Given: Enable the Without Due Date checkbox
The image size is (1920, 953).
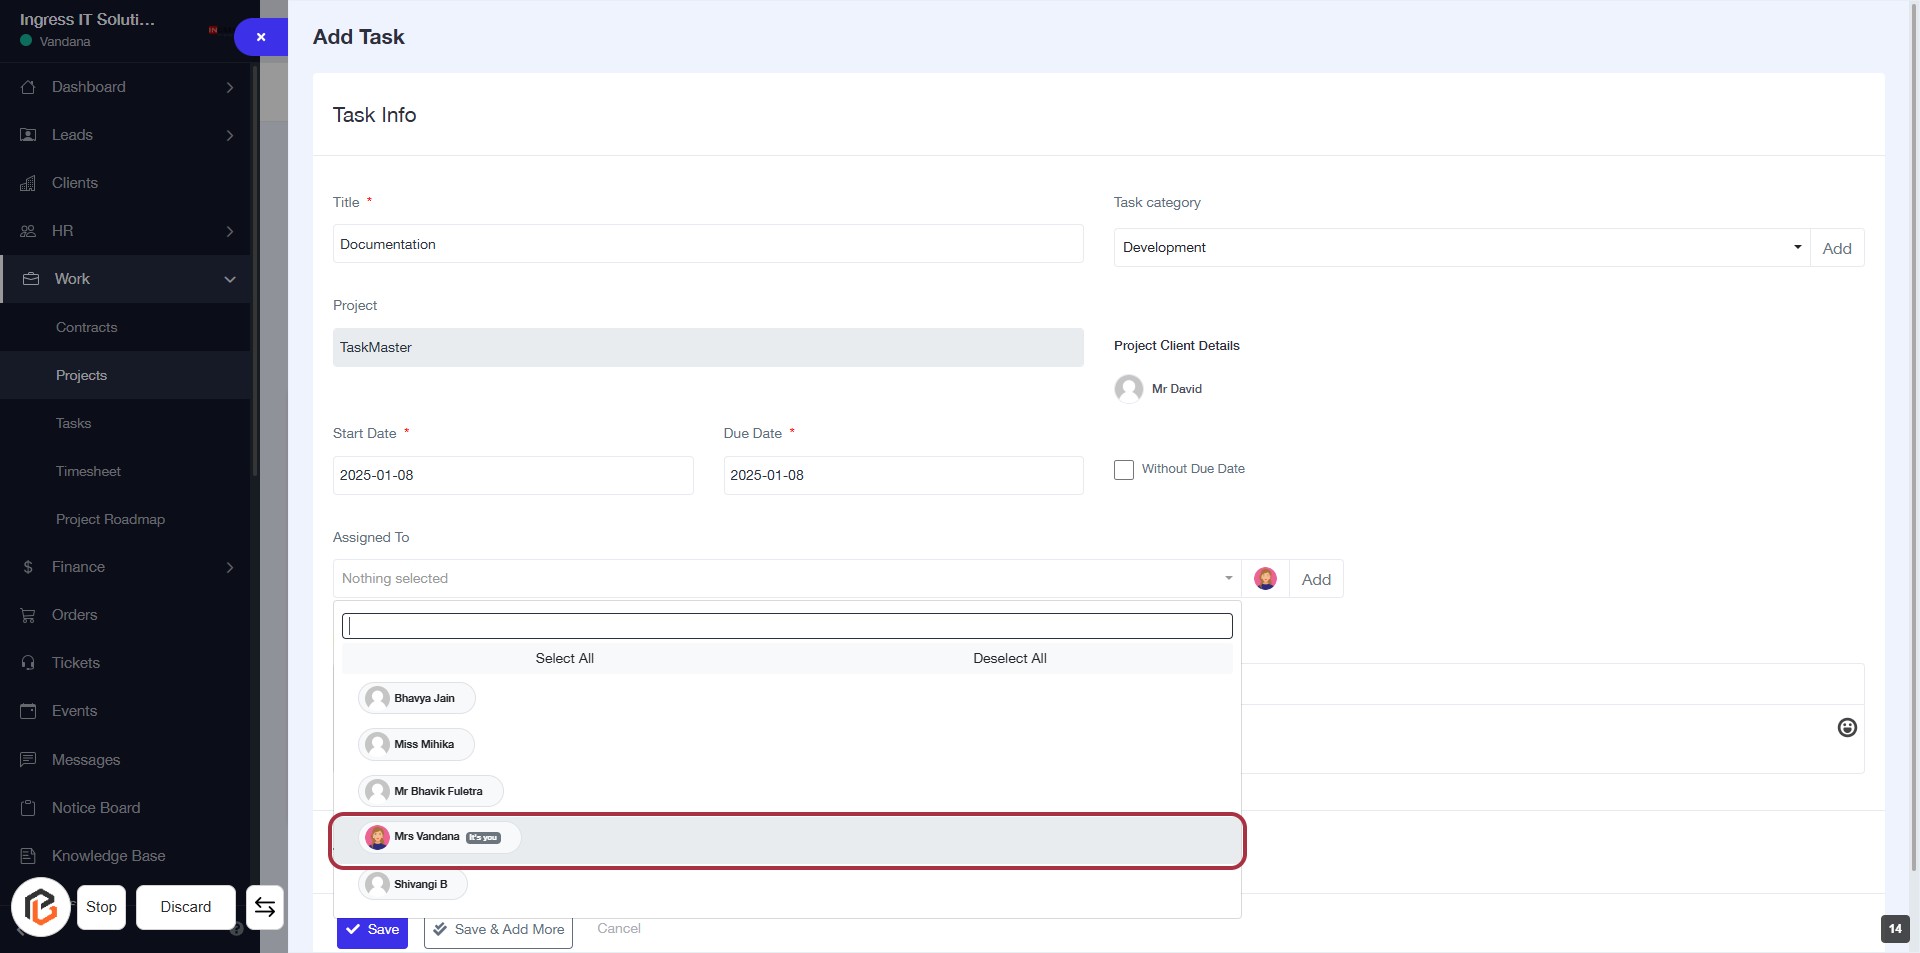Looking at the screenshot, I should tap(1124, 470).
